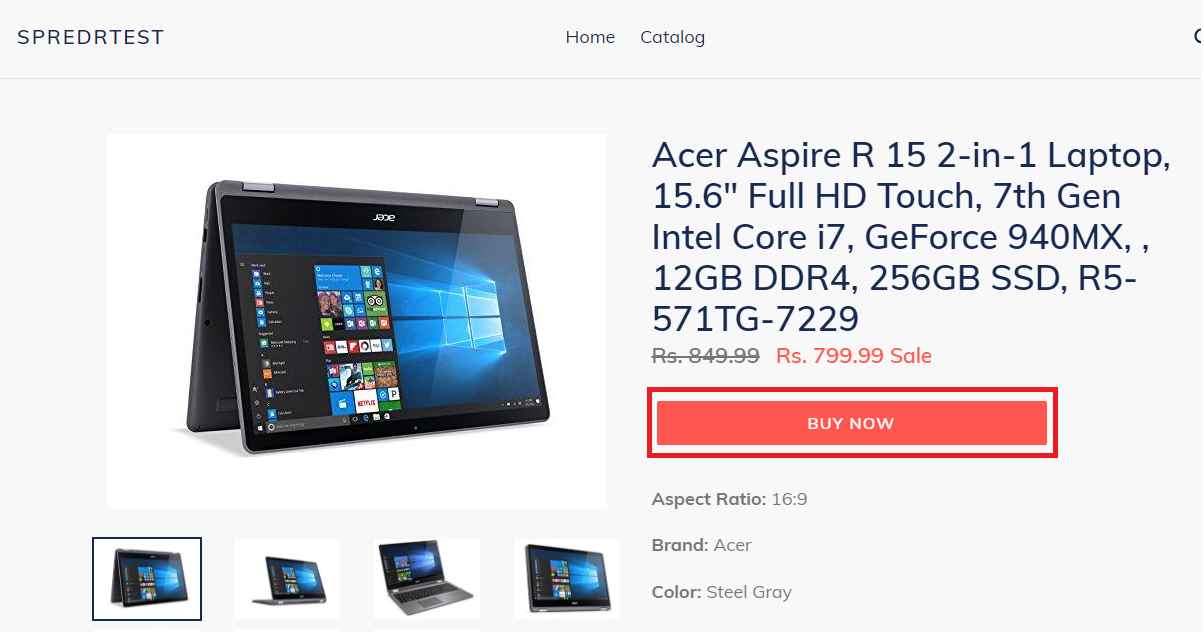Click the Color: Steel Gray specification
This screenshot has width=1204, height=638.
pyautogui.click(x=721, y=591)
